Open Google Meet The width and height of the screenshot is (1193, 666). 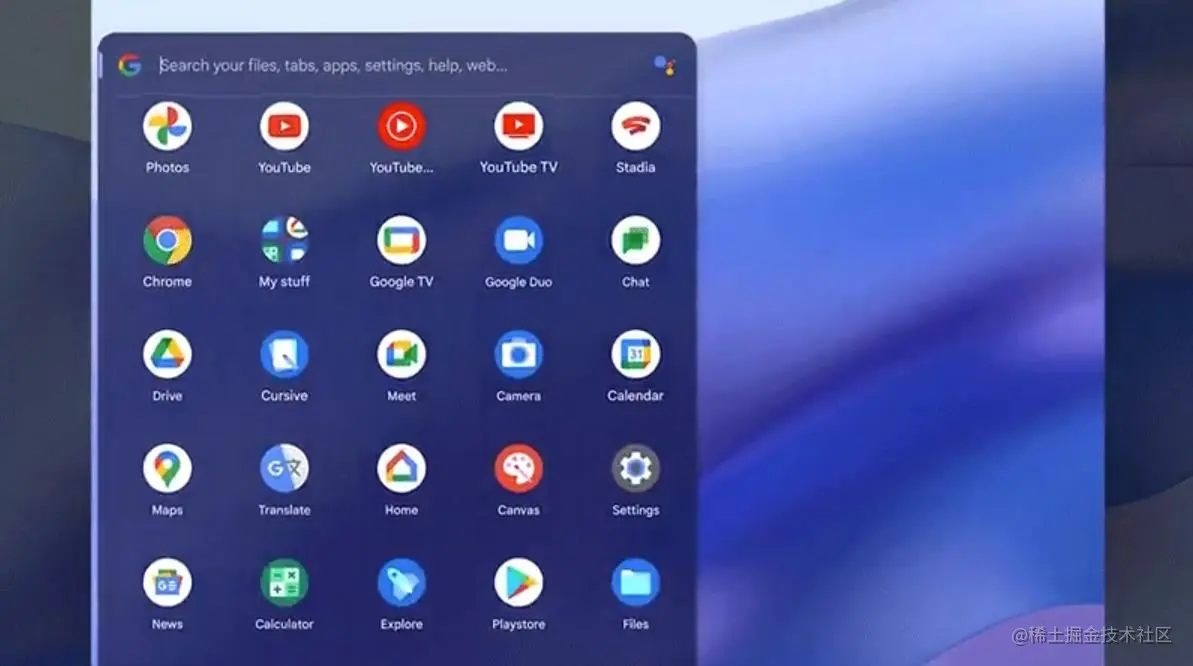click(x=401, y=355)
